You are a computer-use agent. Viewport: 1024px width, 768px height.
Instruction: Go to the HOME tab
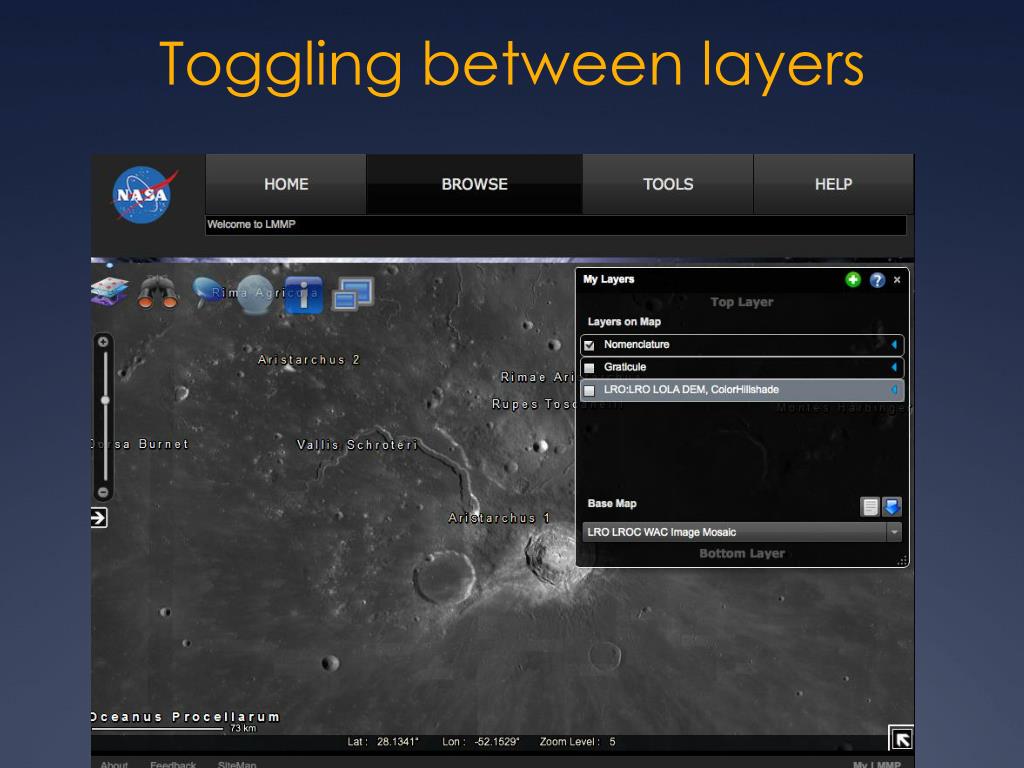pos(286,184)
